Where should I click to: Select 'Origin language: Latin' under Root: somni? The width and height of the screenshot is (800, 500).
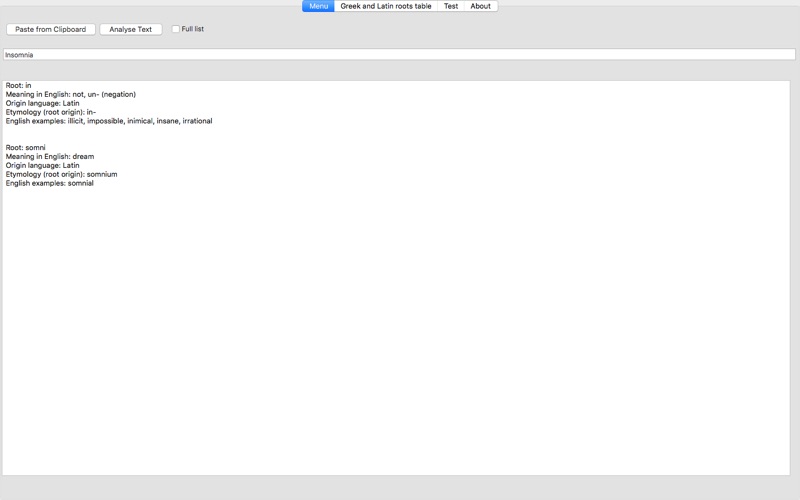(x=42, y=165)
